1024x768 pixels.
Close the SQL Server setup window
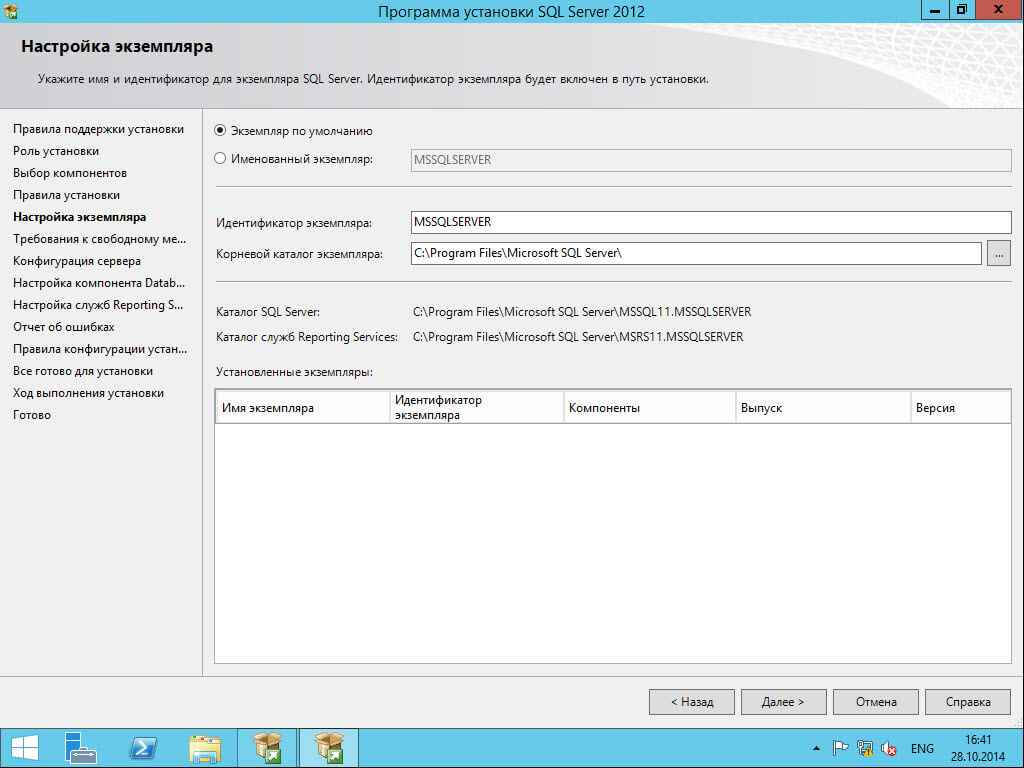[999, 10]
